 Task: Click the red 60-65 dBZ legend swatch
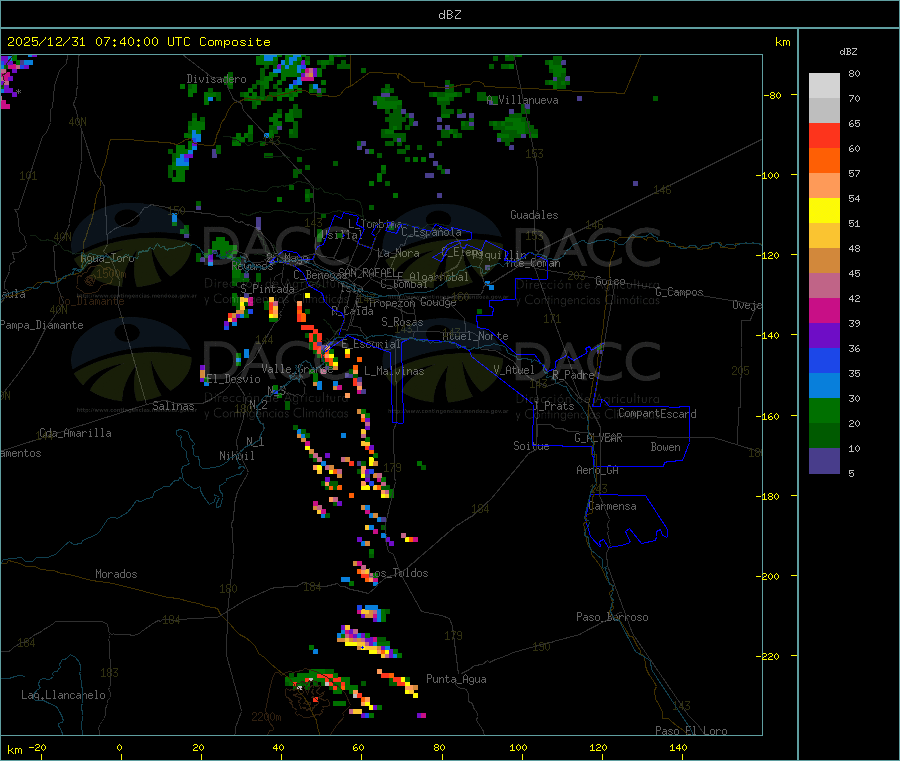click(x=824, y=135)
